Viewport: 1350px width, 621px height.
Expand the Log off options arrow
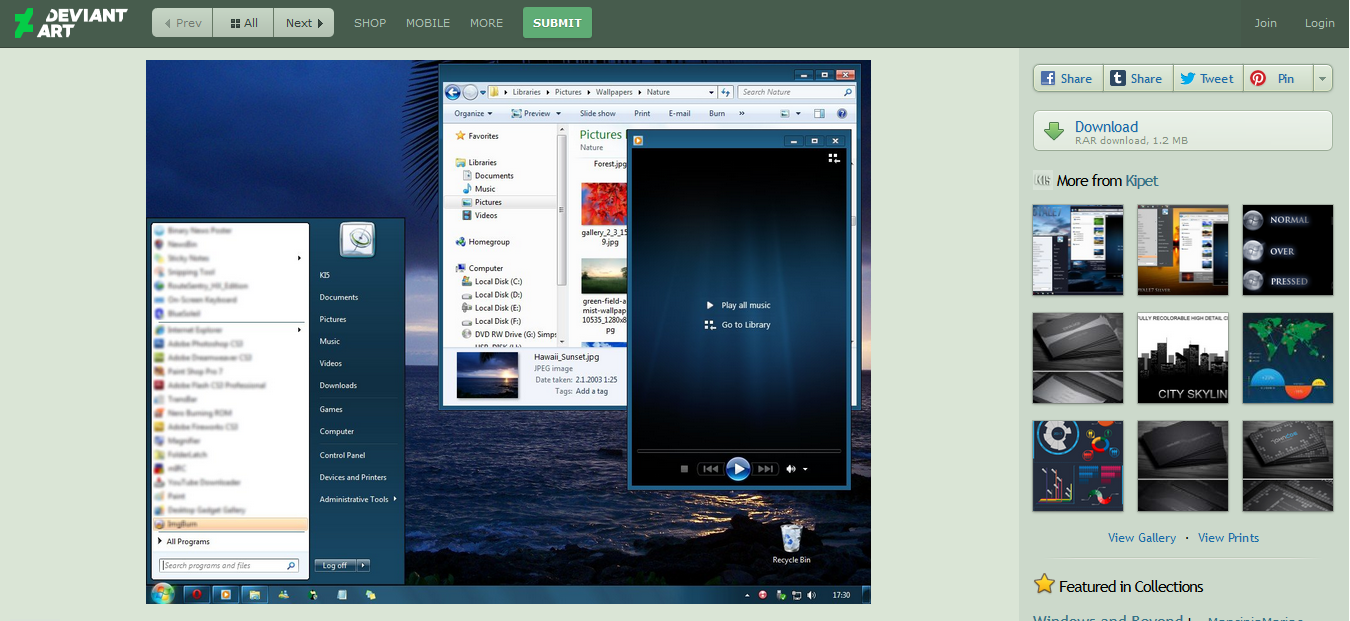coord(363,566)
